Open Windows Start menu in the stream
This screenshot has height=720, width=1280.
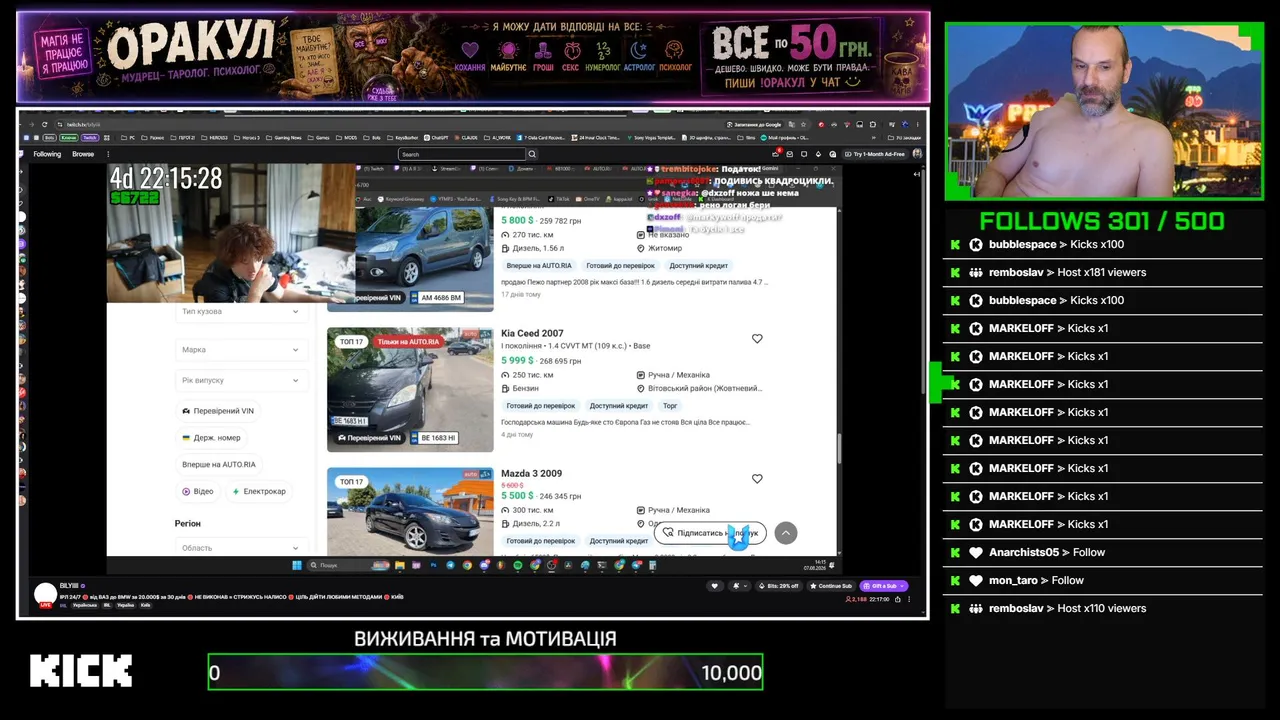[x=297, y=565]
